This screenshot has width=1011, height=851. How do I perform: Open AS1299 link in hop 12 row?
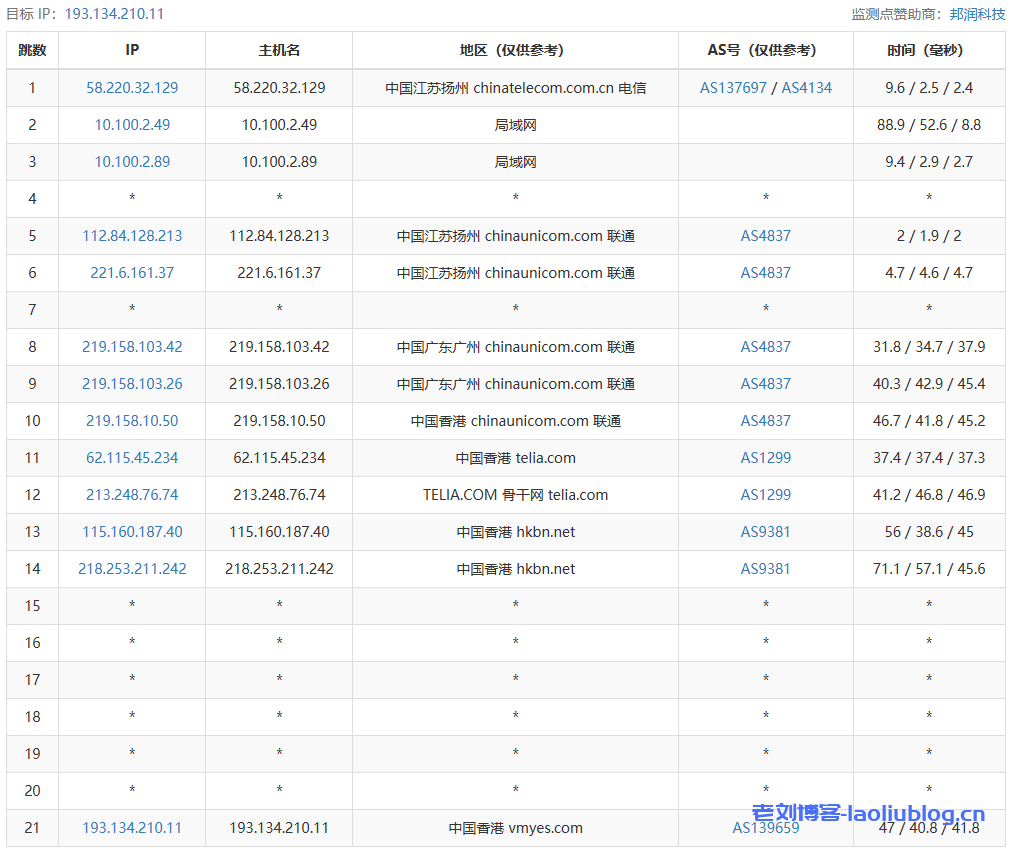[765, 495]
